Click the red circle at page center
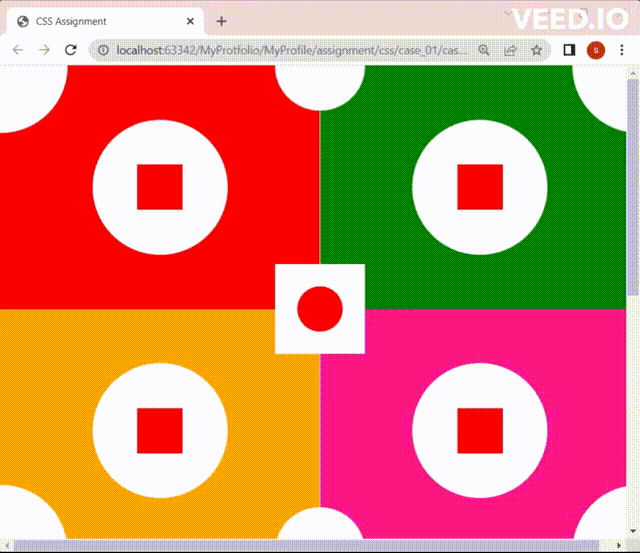Viewport: 640px width, 553px height. click(x=320, y=308)
